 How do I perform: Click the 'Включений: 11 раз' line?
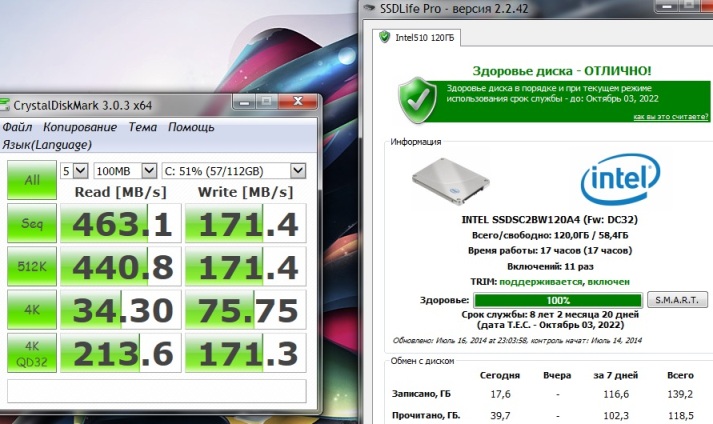tap(550, 267)
